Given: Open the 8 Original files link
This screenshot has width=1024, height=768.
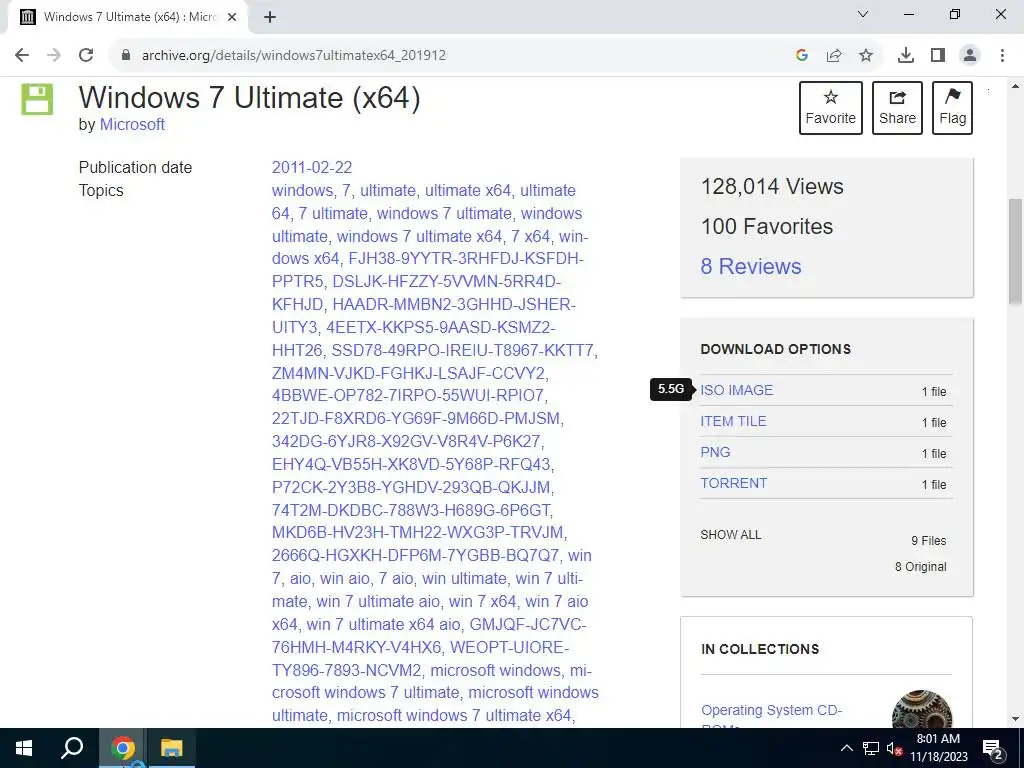Looking at the screenshot, I should pos(920,567).
